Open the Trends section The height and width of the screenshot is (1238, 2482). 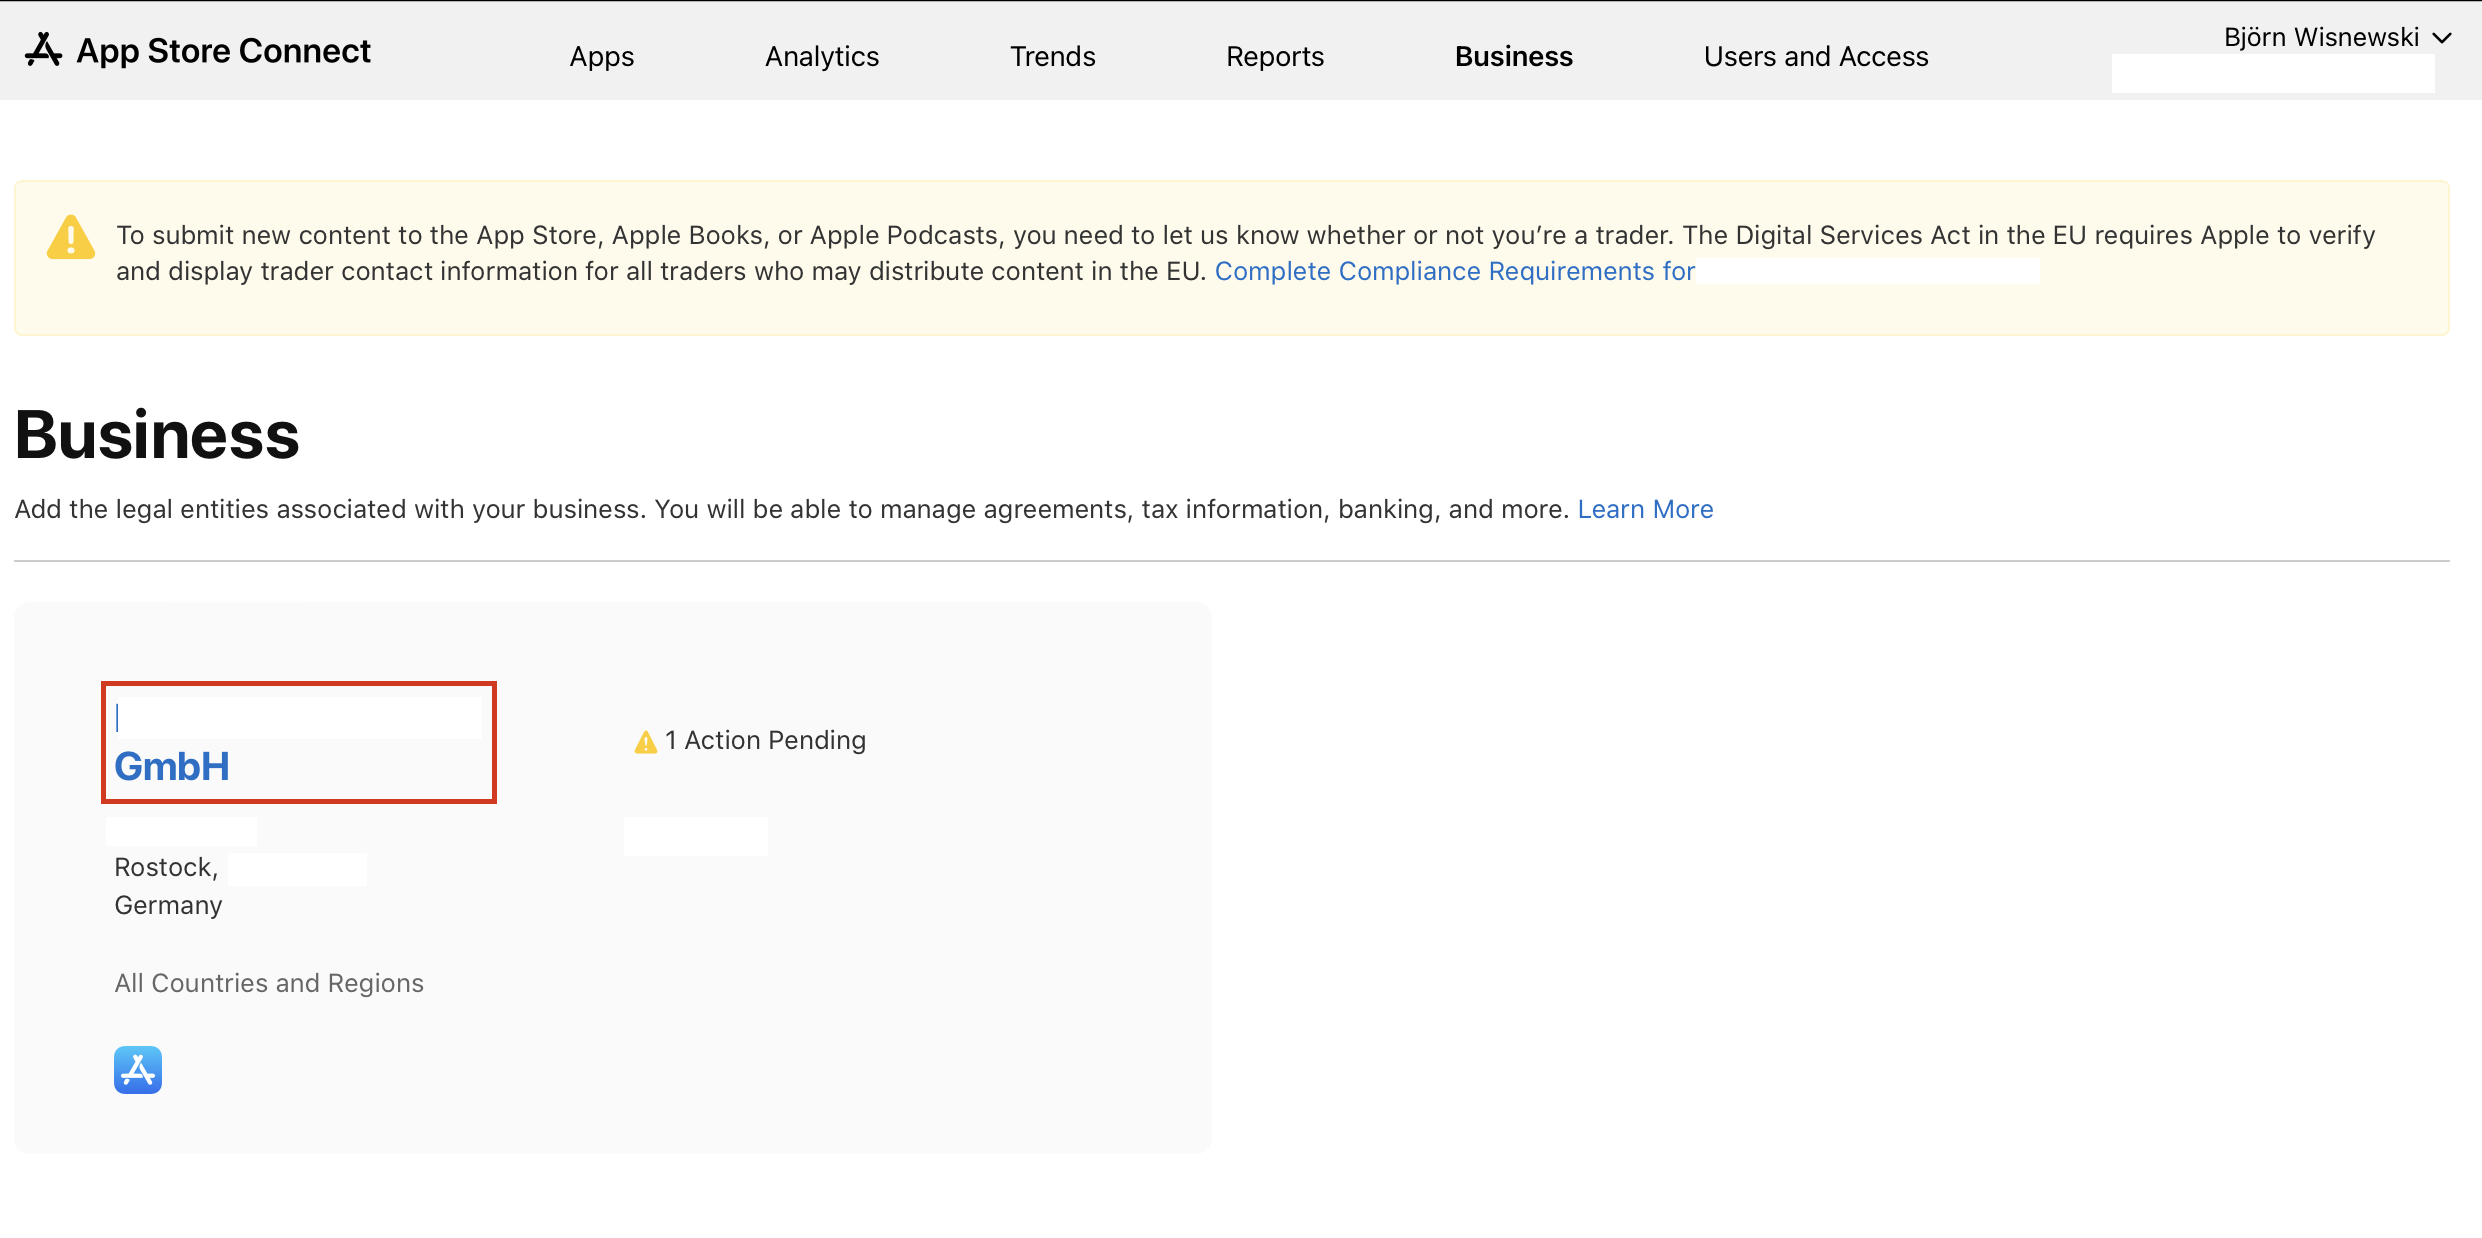click(x=1053, y=57)
